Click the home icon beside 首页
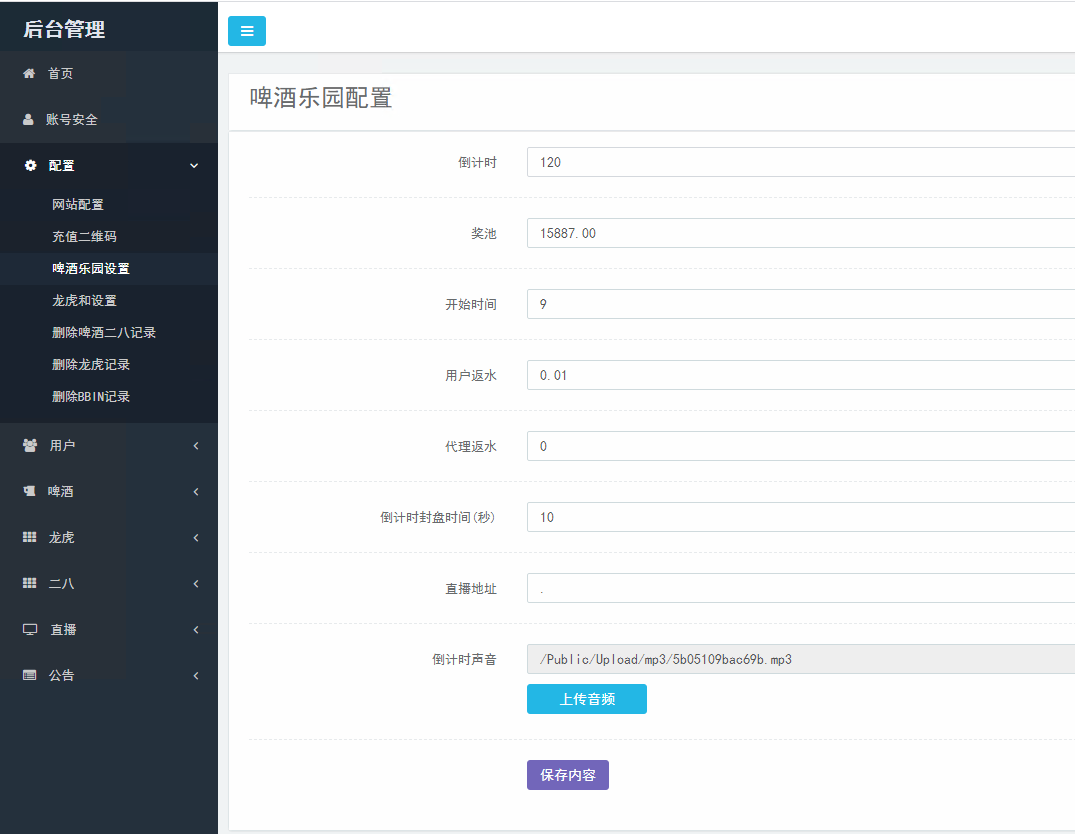 coord(29,73)
